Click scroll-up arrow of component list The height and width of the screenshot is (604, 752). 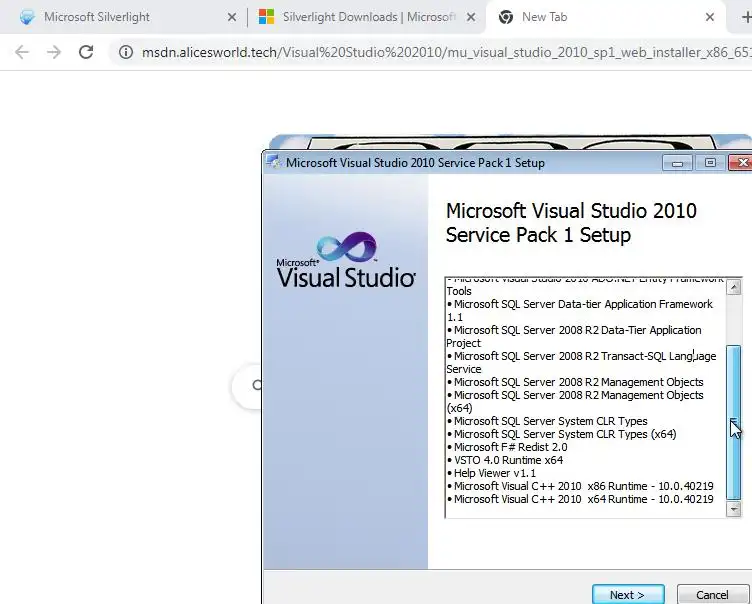[x=734, y=287]
